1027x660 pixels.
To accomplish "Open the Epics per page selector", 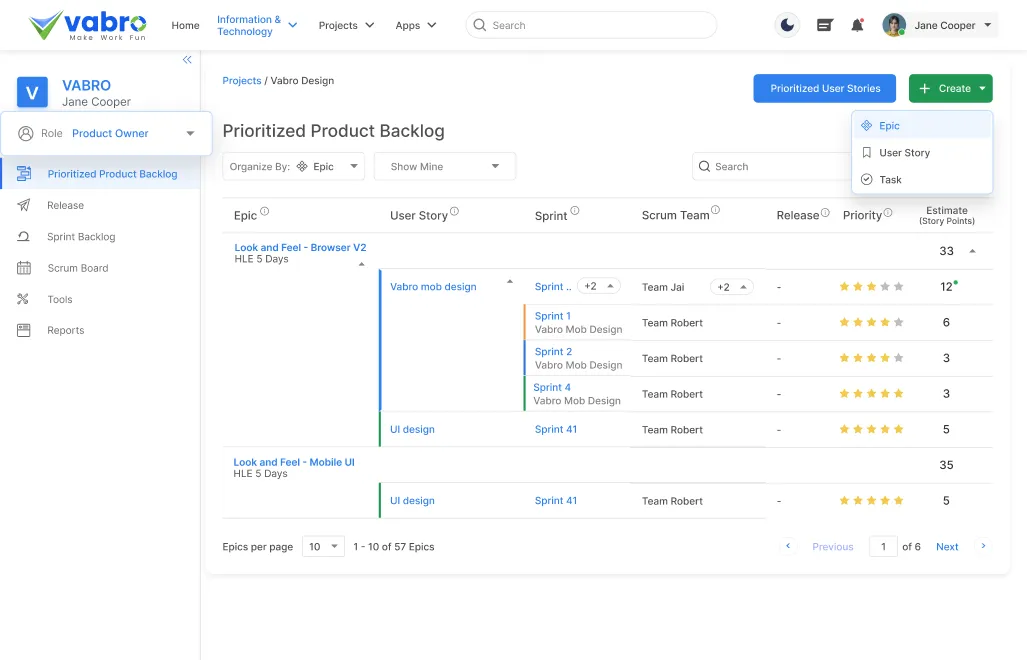I will (x=322, y=546).
